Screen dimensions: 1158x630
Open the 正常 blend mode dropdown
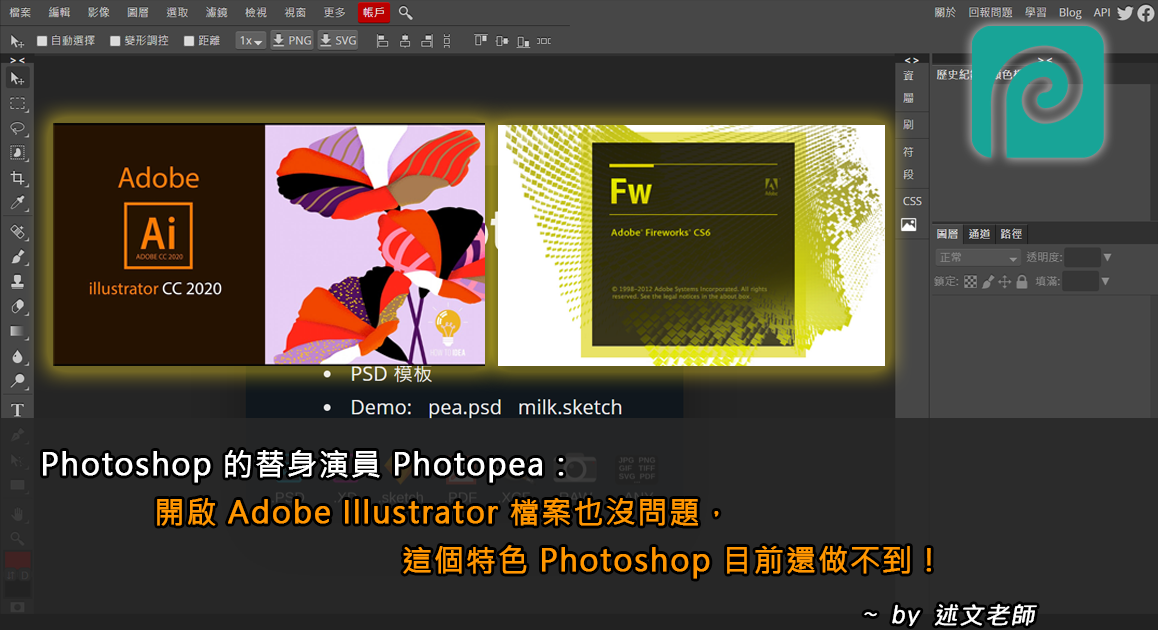[x=978, y=258]
